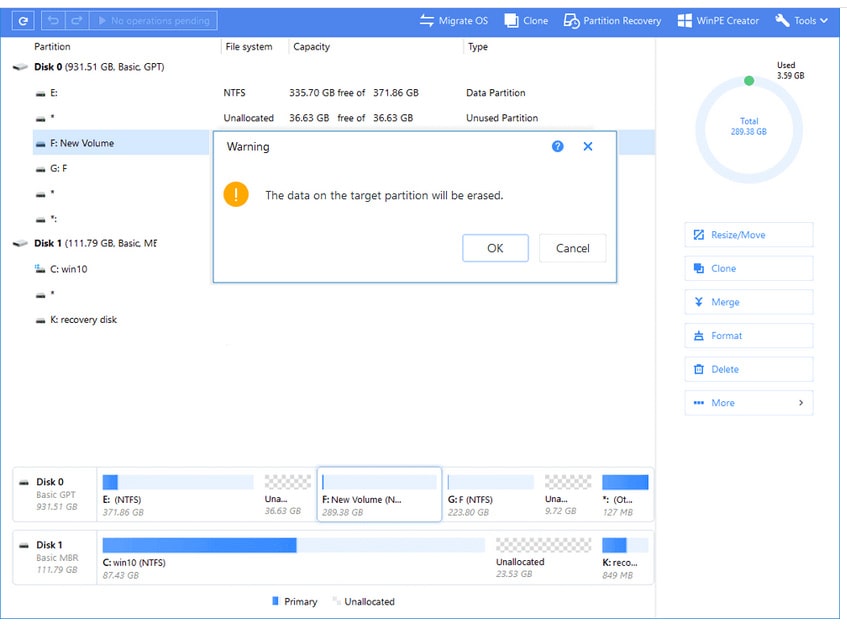Click the orange exclamation warning icon
The height and width of the screenshot is (625, 847).
pos(236,194)
